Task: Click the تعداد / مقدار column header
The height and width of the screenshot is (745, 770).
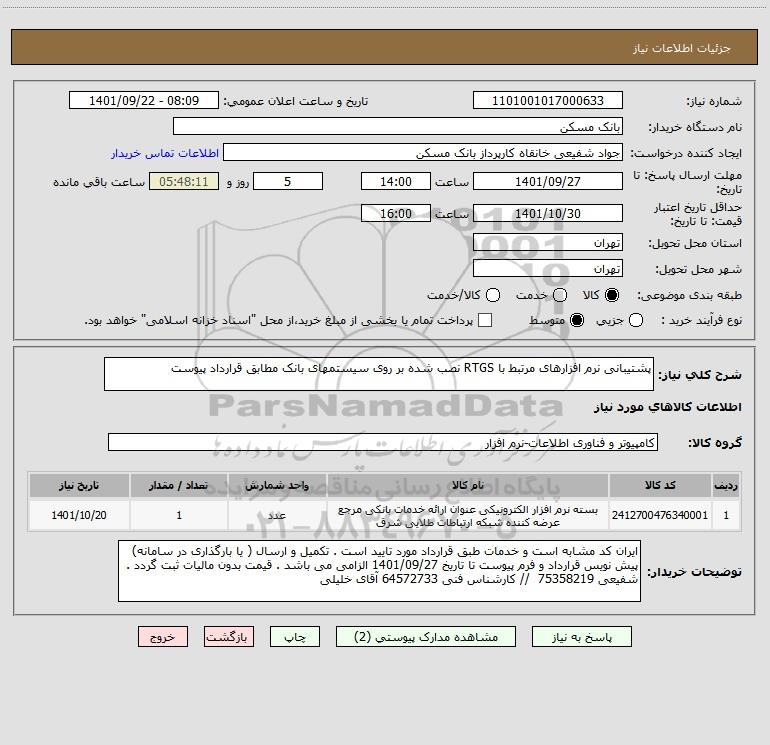Action: 179,485
